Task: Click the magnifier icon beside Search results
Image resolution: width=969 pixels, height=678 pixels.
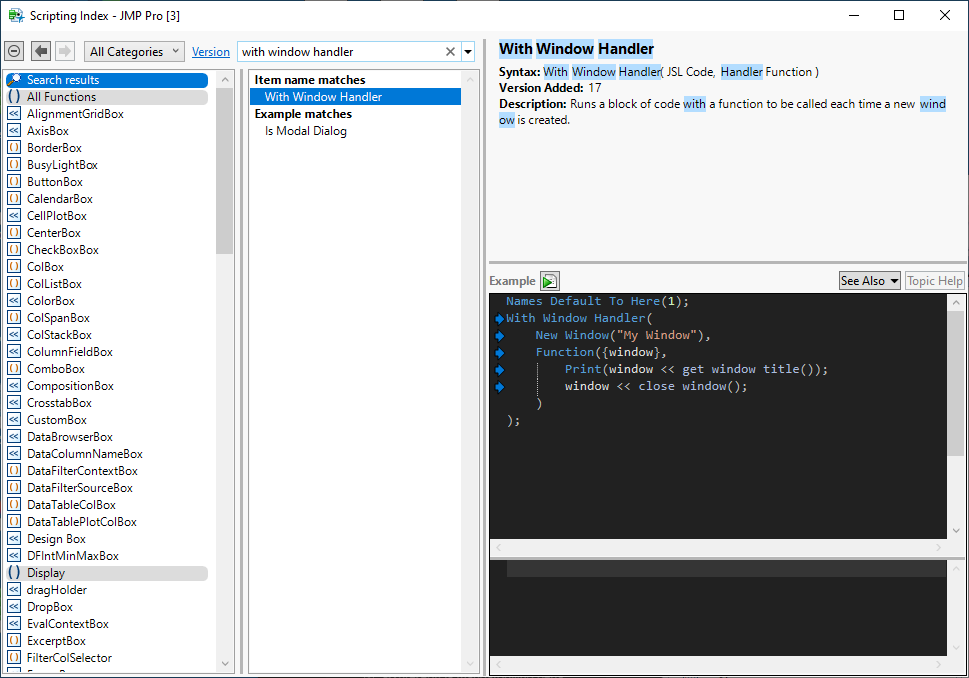Action: pyautogui.click(x=15, y=80)
